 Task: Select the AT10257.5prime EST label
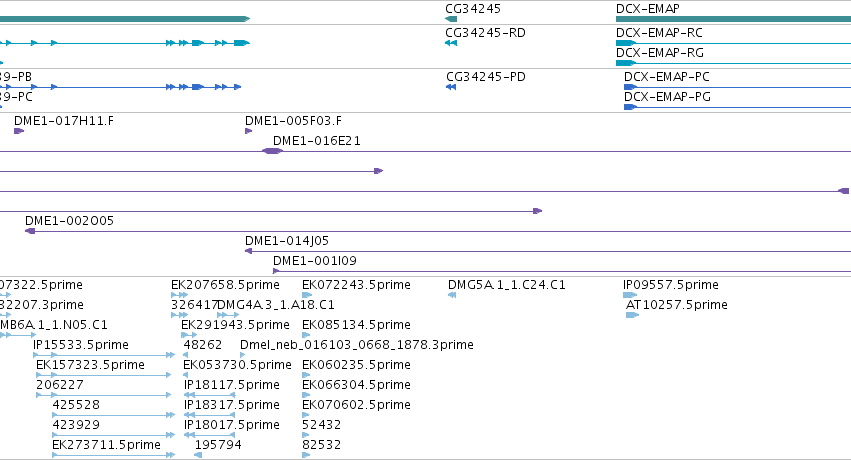tap(676, 305)
